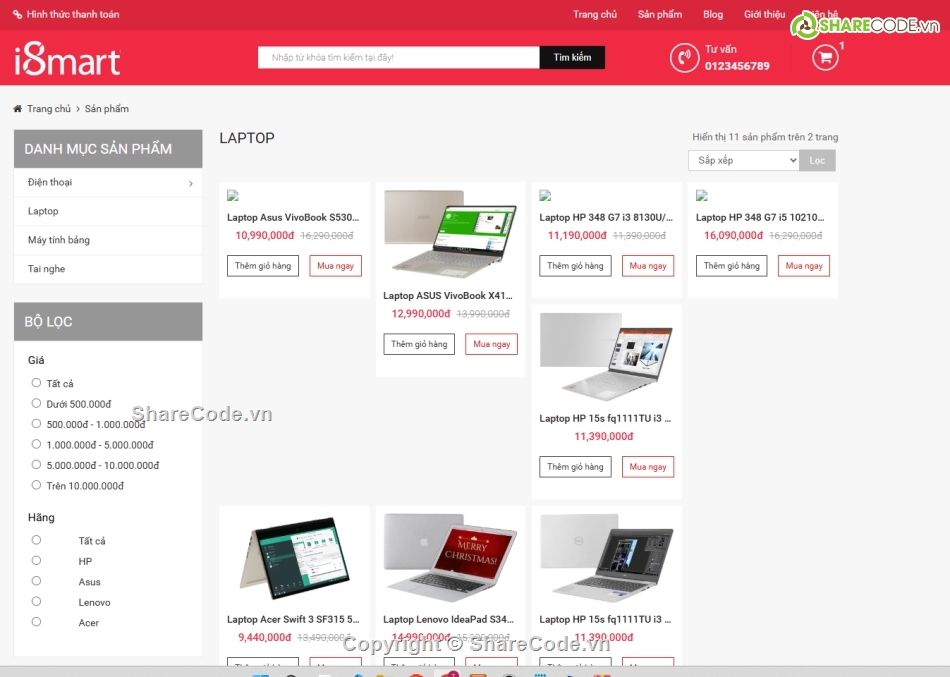Select price filter Trên 10.000.000đ
Image resolution: width=950 pixels, height=677 pixels.
point(36,485)
